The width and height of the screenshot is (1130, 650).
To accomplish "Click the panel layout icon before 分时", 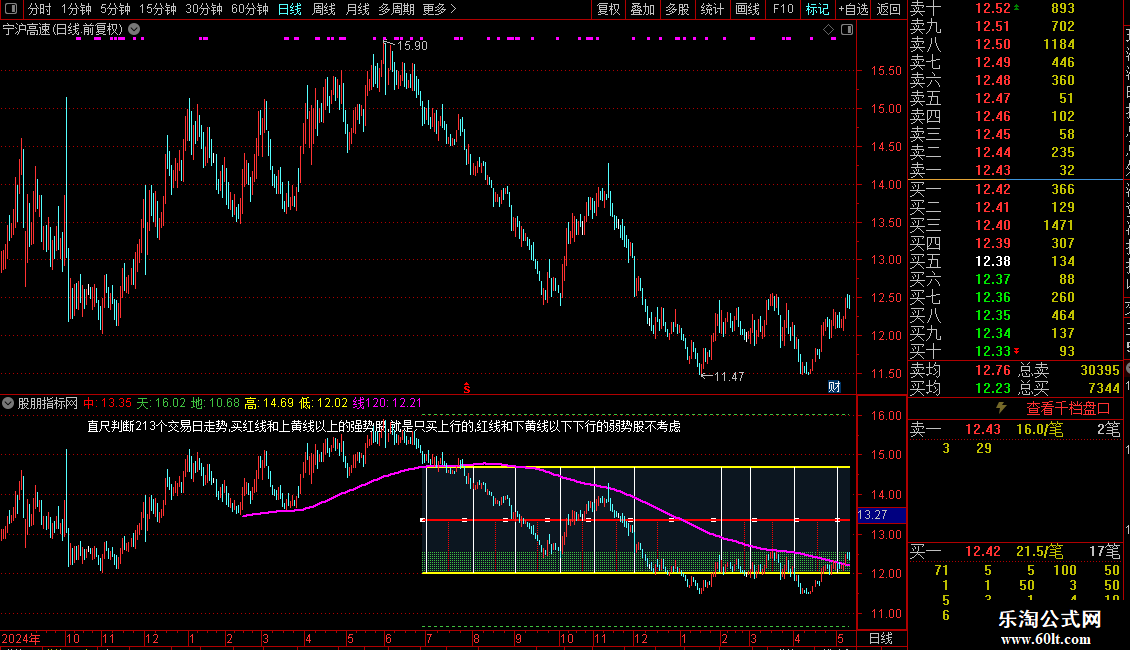I will (x=11, y=9).
